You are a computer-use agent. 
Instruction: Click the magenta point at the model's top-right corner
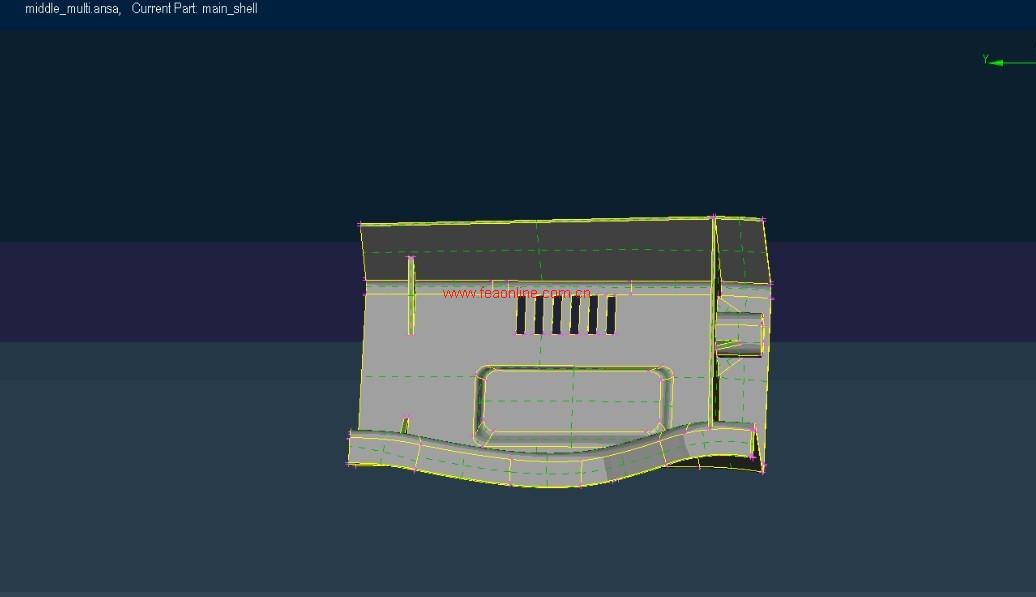click(763, 219)
